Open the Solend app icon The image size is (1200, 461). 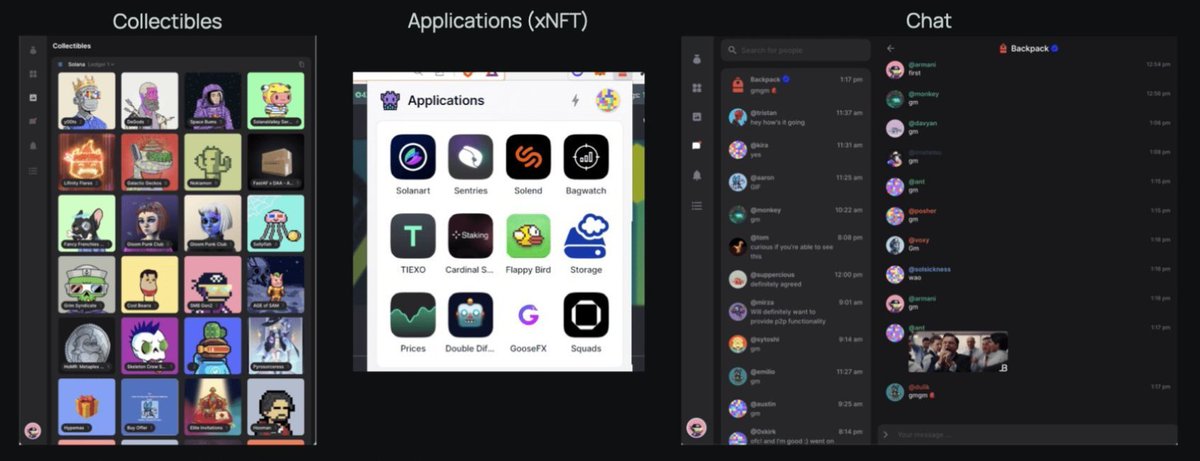[528, 157]
